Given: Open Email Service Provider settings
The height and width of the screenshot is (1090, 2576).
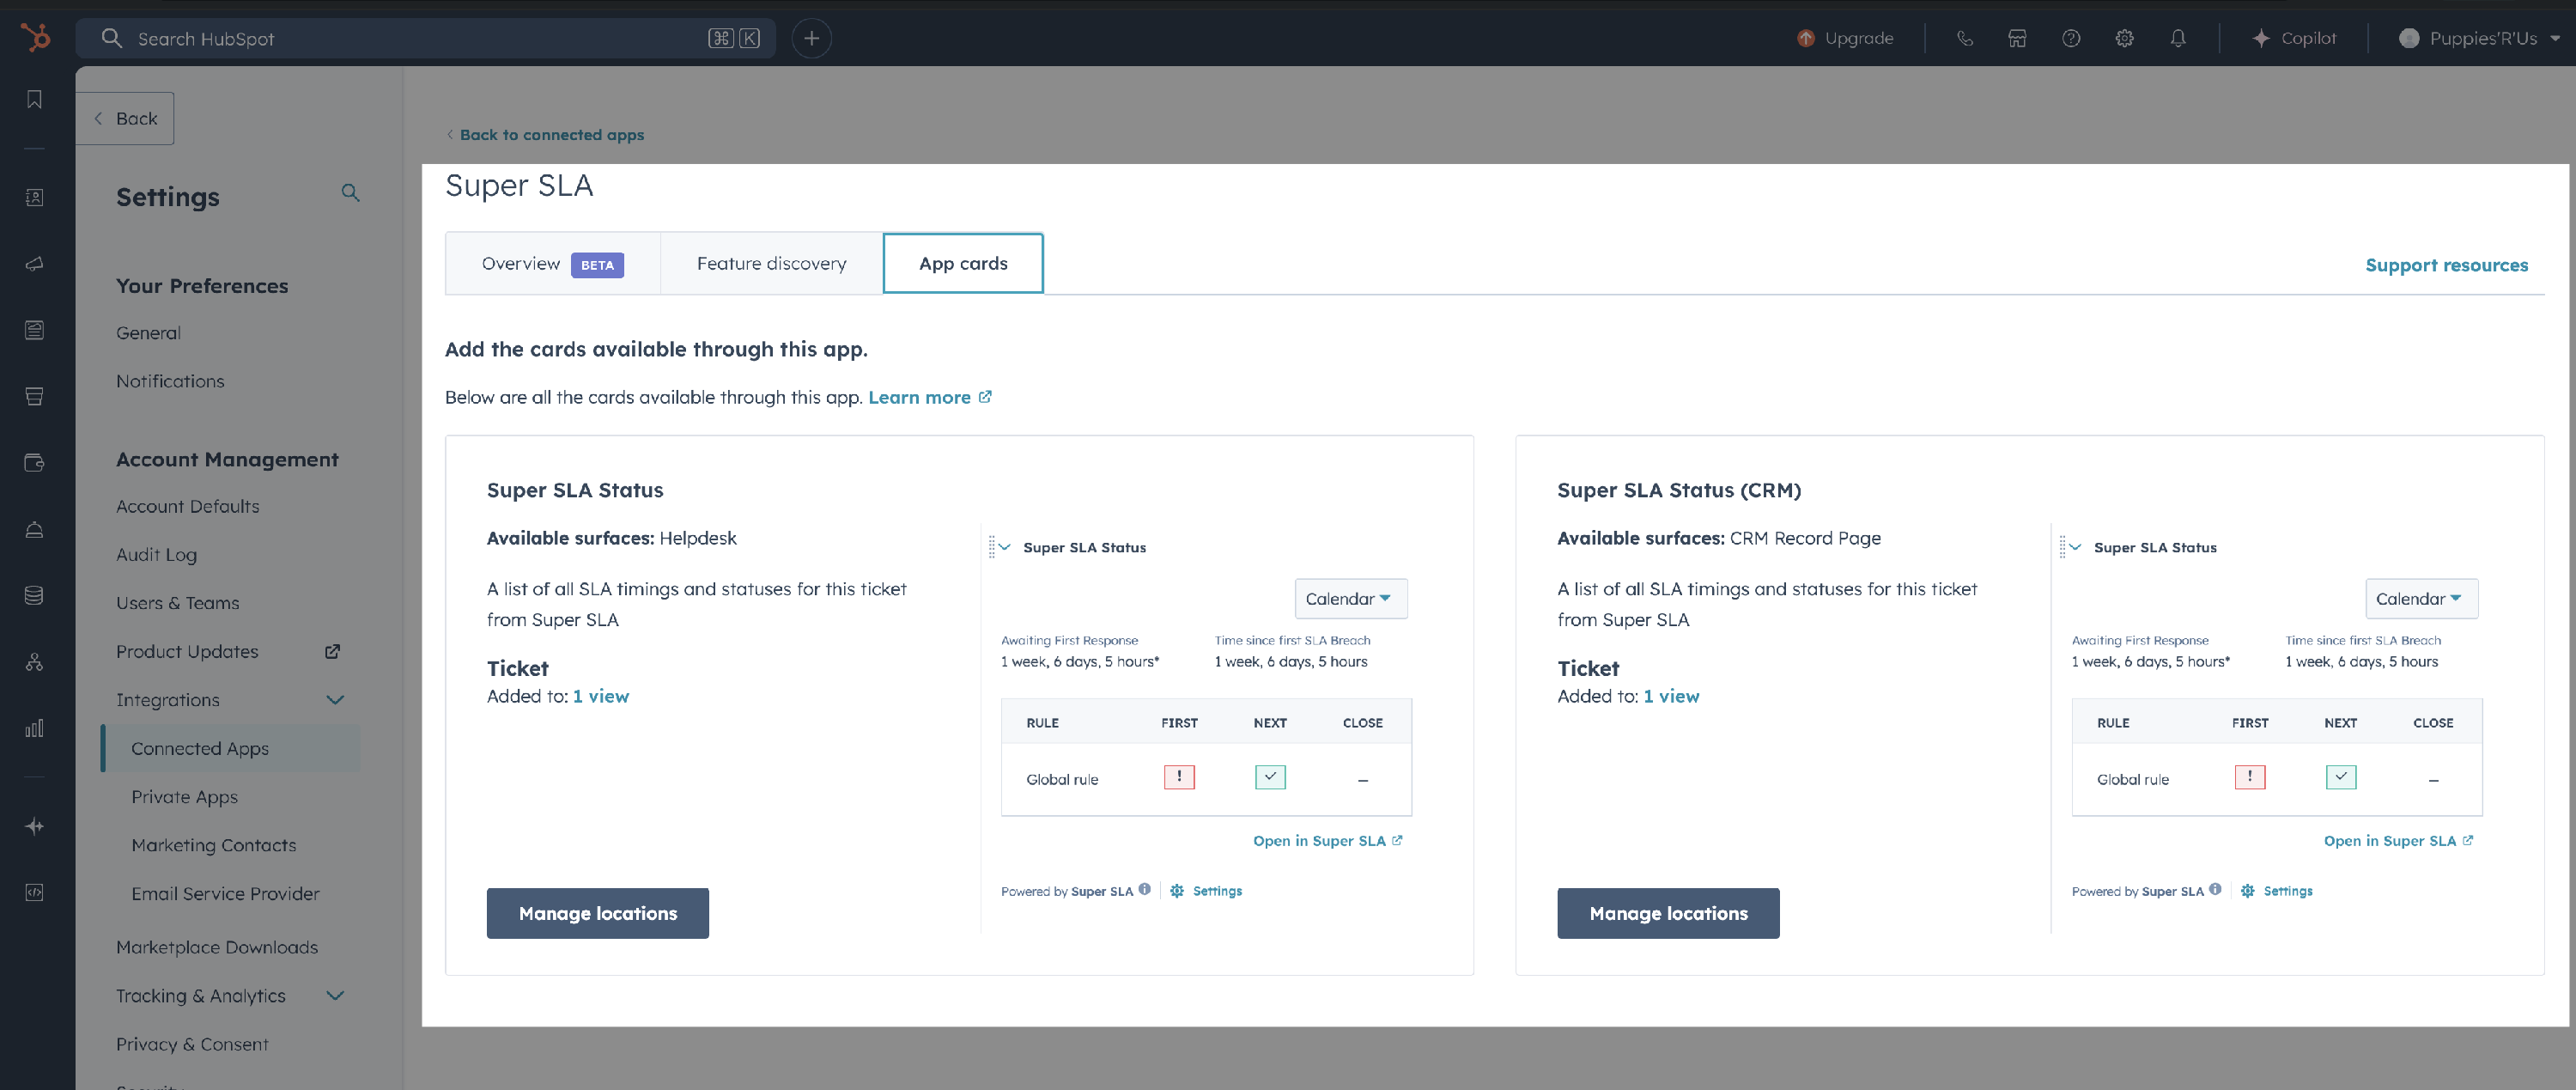Looking at the screenshot, I should coord(225,893).
